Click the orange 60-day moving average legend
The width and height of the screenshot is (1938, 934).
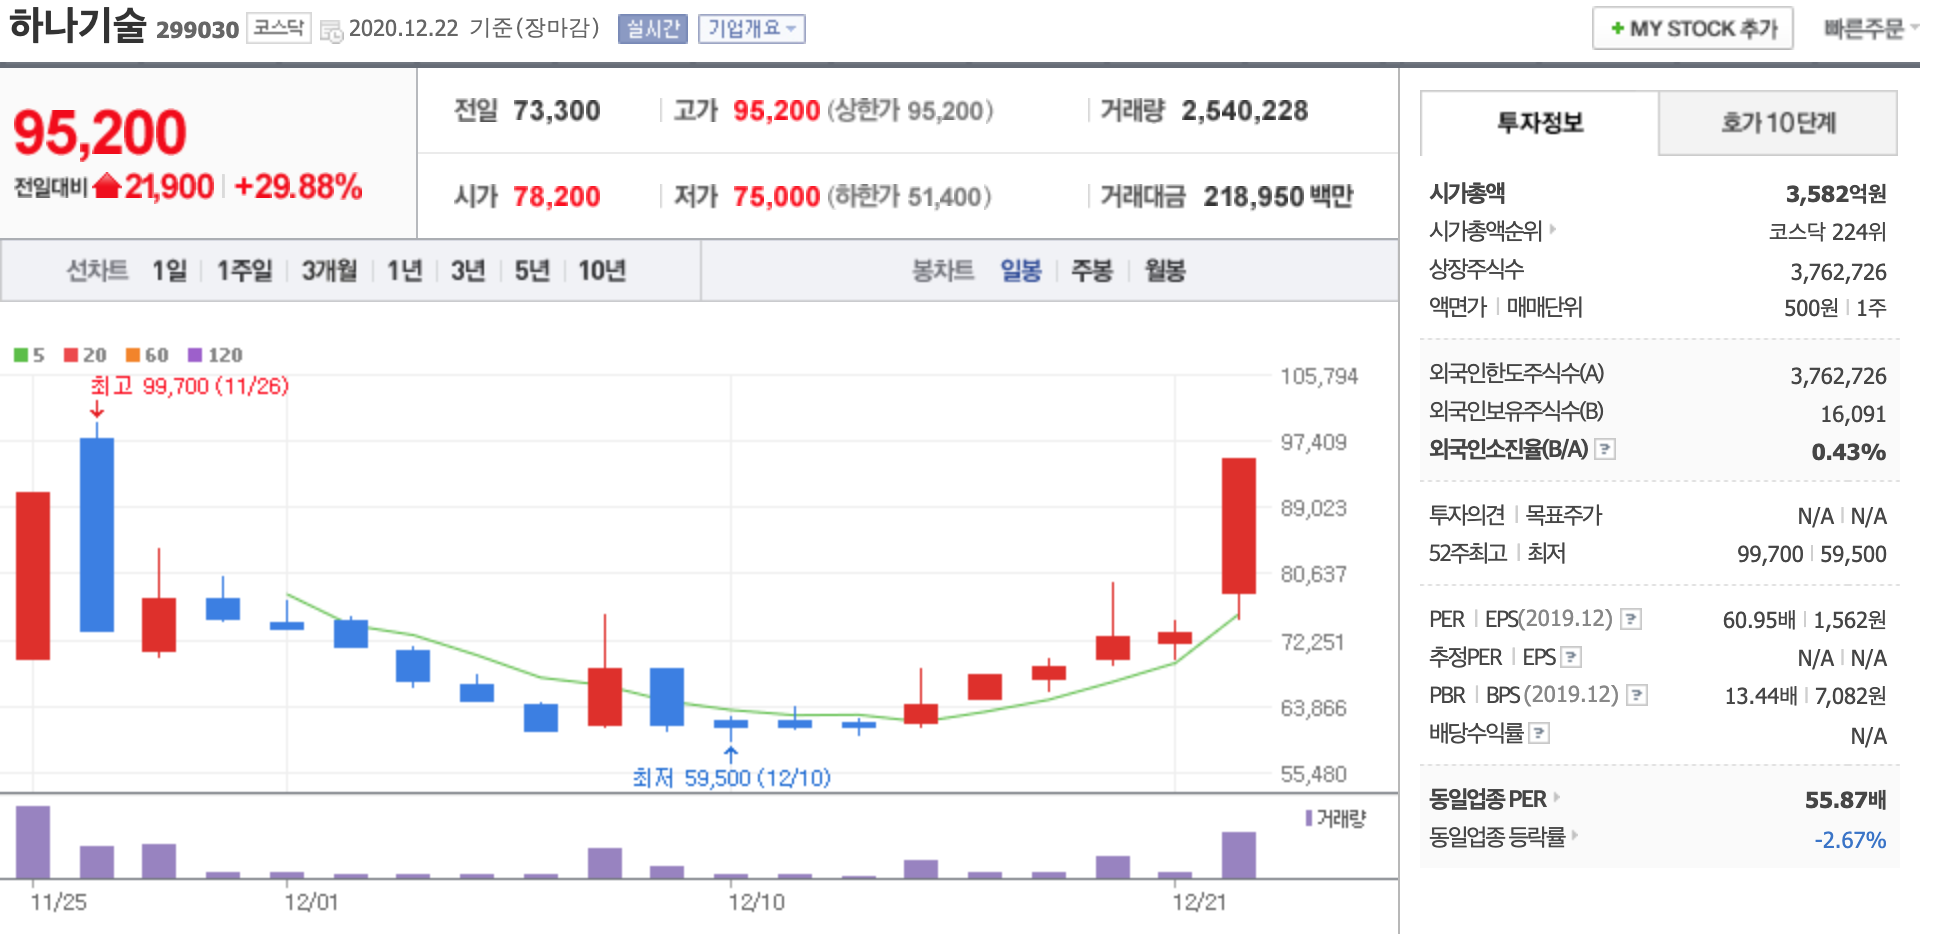coord(147,355)
